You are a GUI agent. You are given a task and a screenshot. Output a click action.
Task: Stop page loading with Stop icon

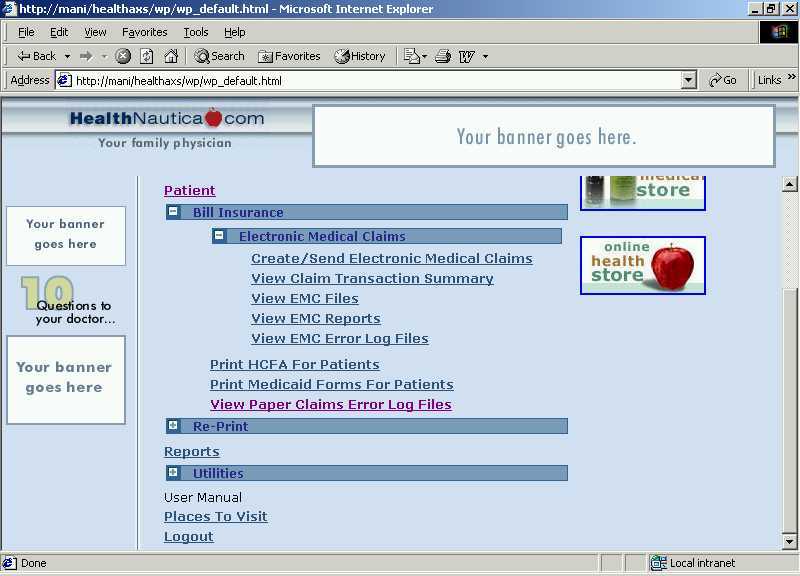click(x=122, y=56)
